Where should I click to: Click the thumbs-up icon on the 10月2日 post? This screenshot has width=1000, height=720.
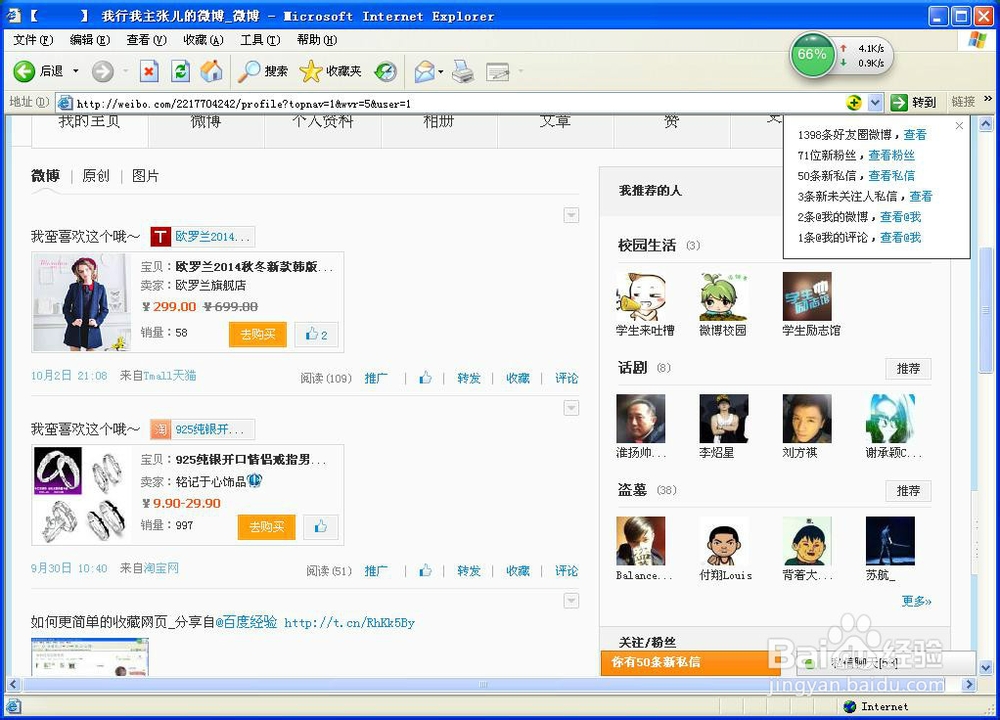pos(425,378)
